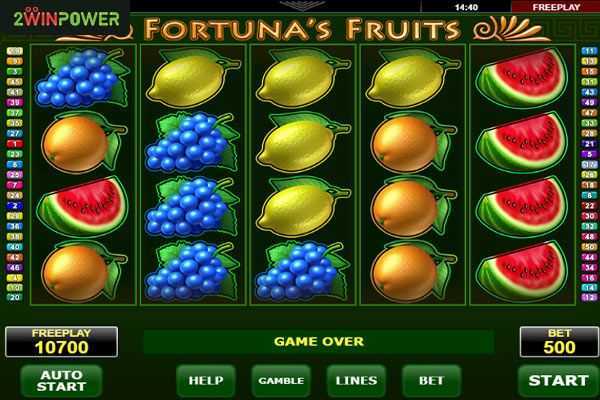Click the blue grapes on the third reel
600x400 pixels.
pos(302,271)
